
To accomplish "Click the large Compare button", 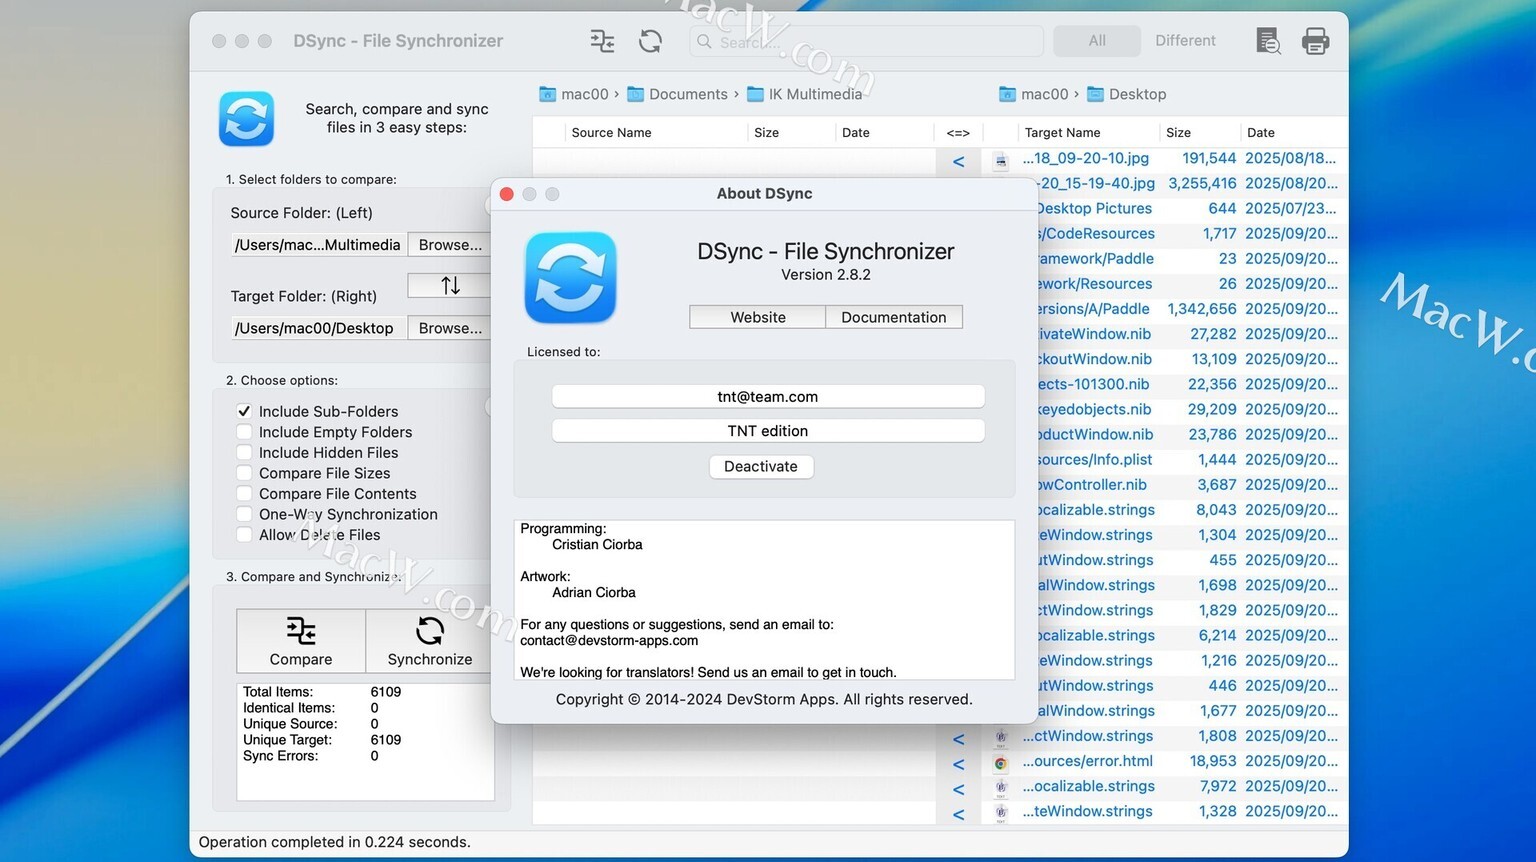I will click(x=301, y=641).
